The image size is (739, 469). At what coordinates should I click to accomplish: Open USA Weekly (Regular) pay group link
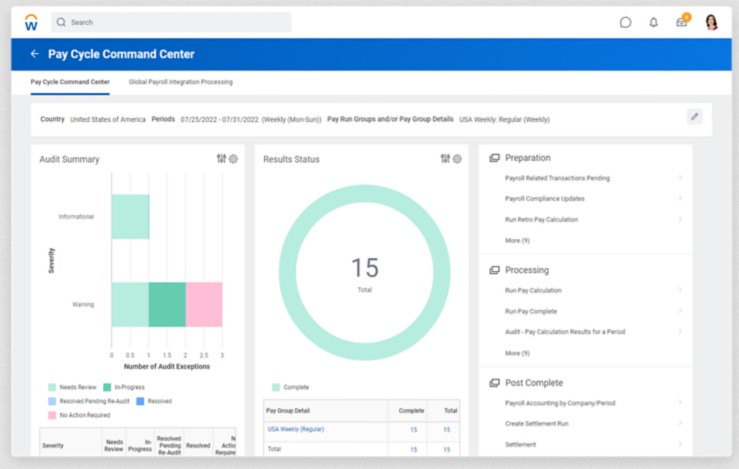(296, 429)
